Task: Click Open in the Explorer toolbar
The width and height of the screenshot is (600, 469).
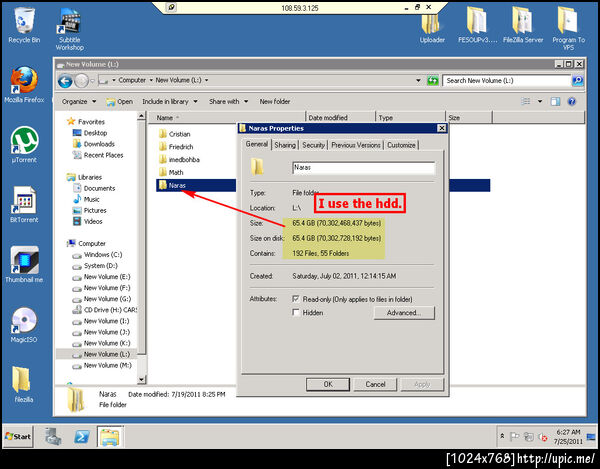Action: pos(120,101)
